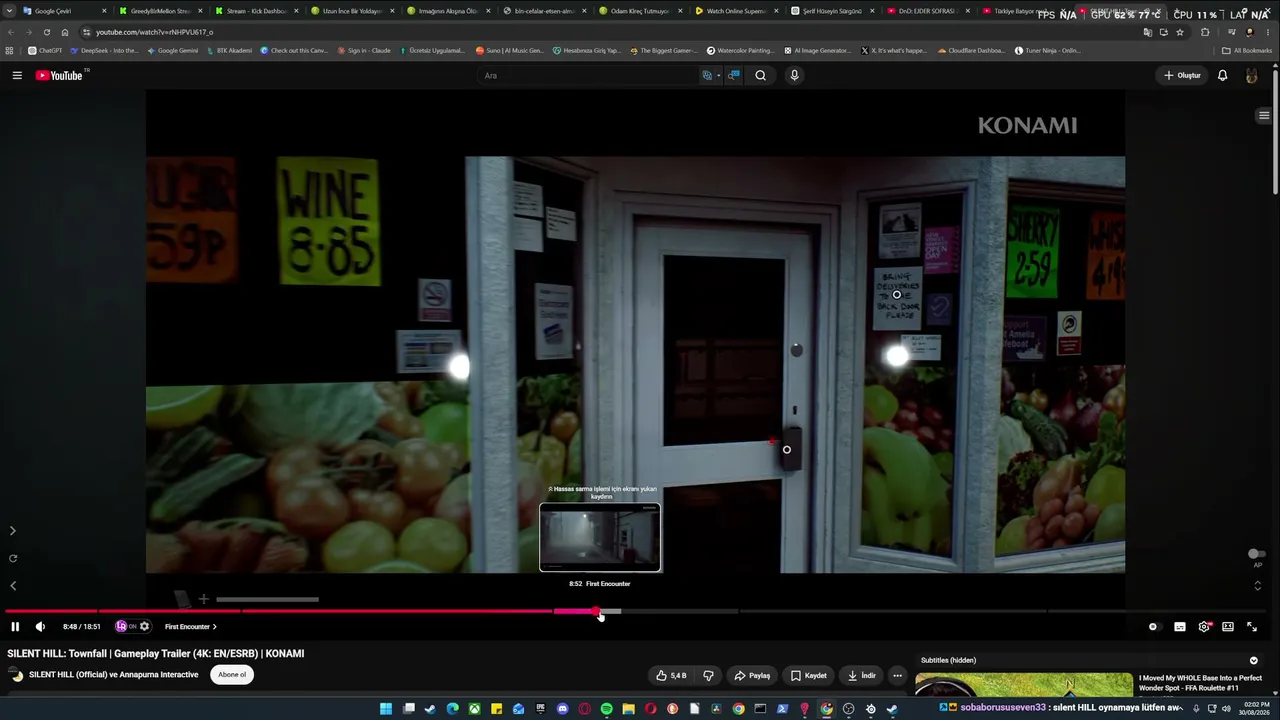The width and height of the screenshot is (1280, 720).
Task: Open the extension gear beside the ON toggle
Action: (x=145, y=627)
